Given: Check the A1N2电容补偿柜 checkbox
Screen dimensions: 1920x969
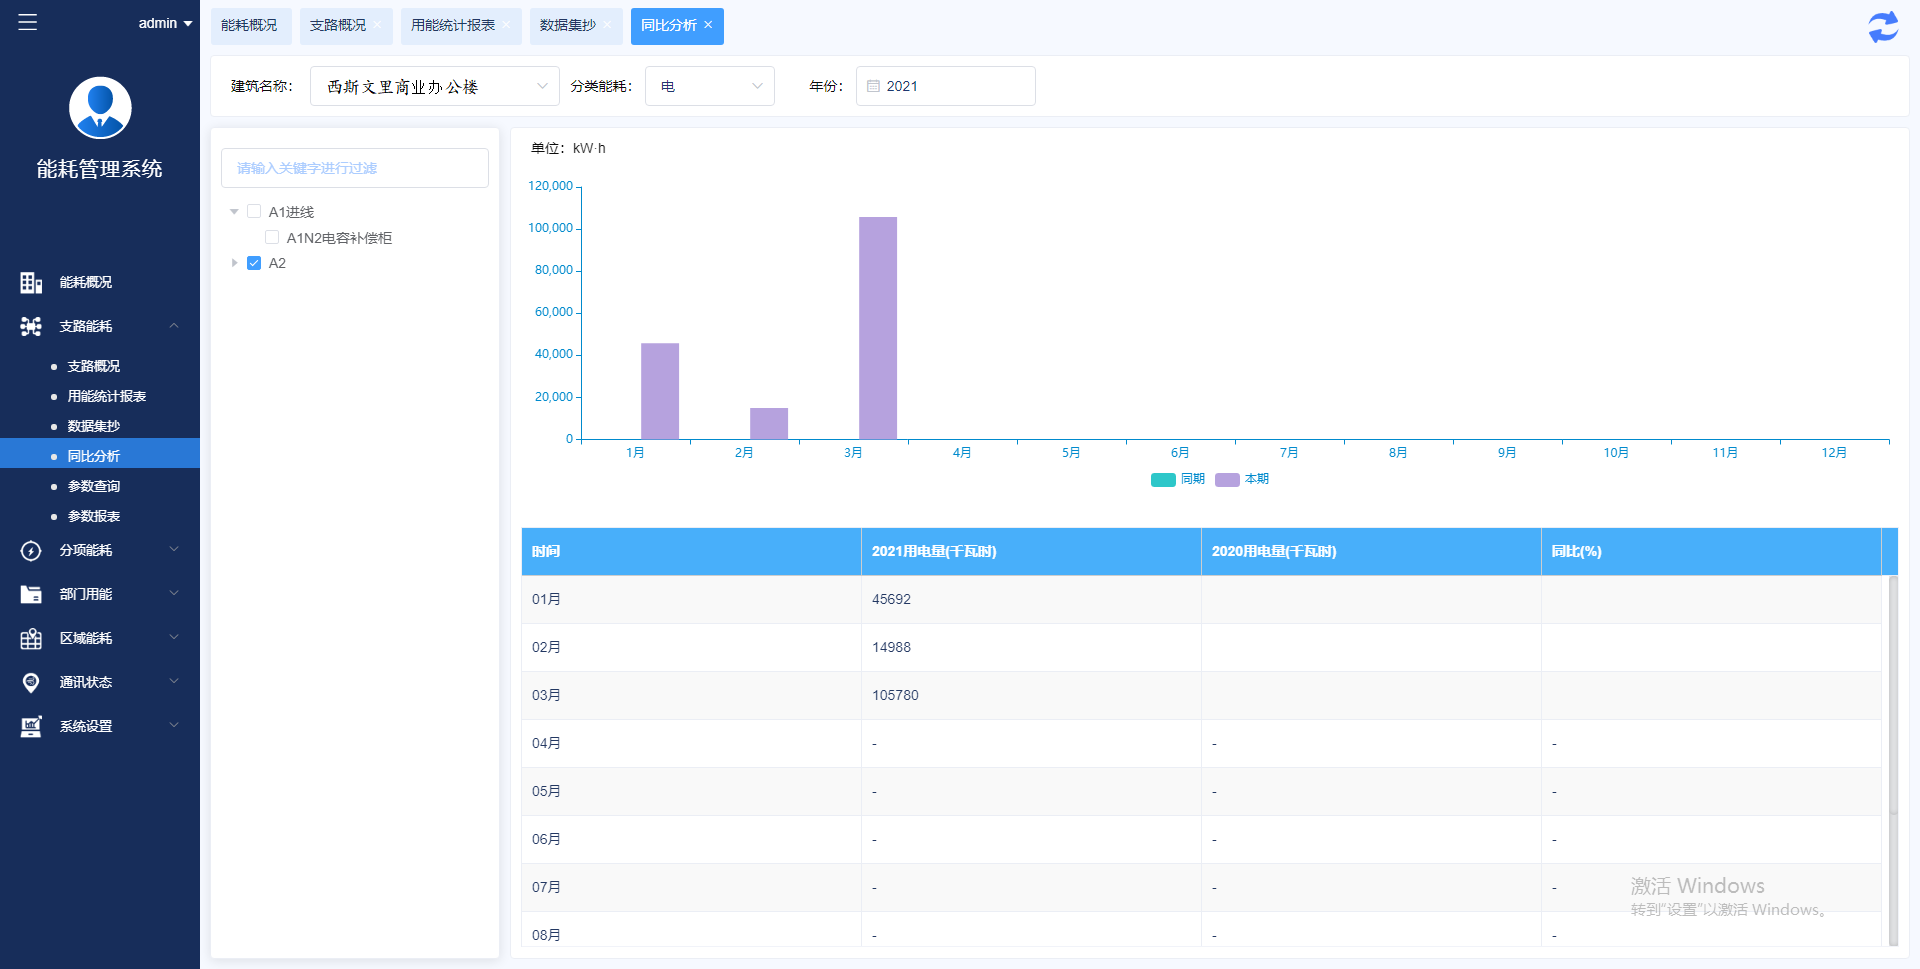Looking at the screenshot, I should click(272, 237).
